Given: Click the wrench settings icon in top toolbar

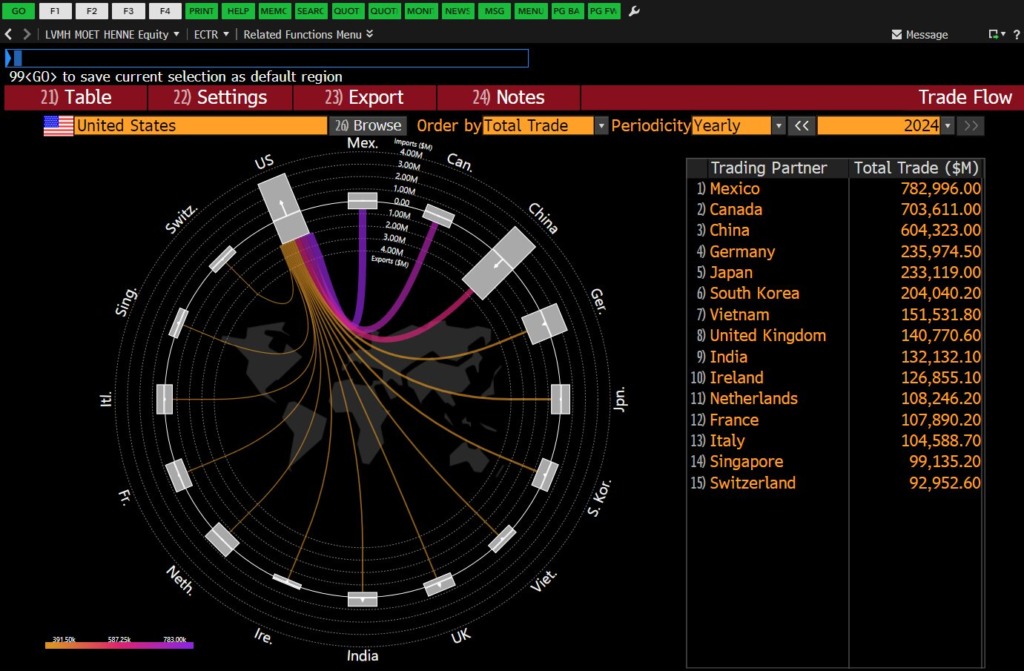Looking at the screenshot, I should [x=634, y=11].
